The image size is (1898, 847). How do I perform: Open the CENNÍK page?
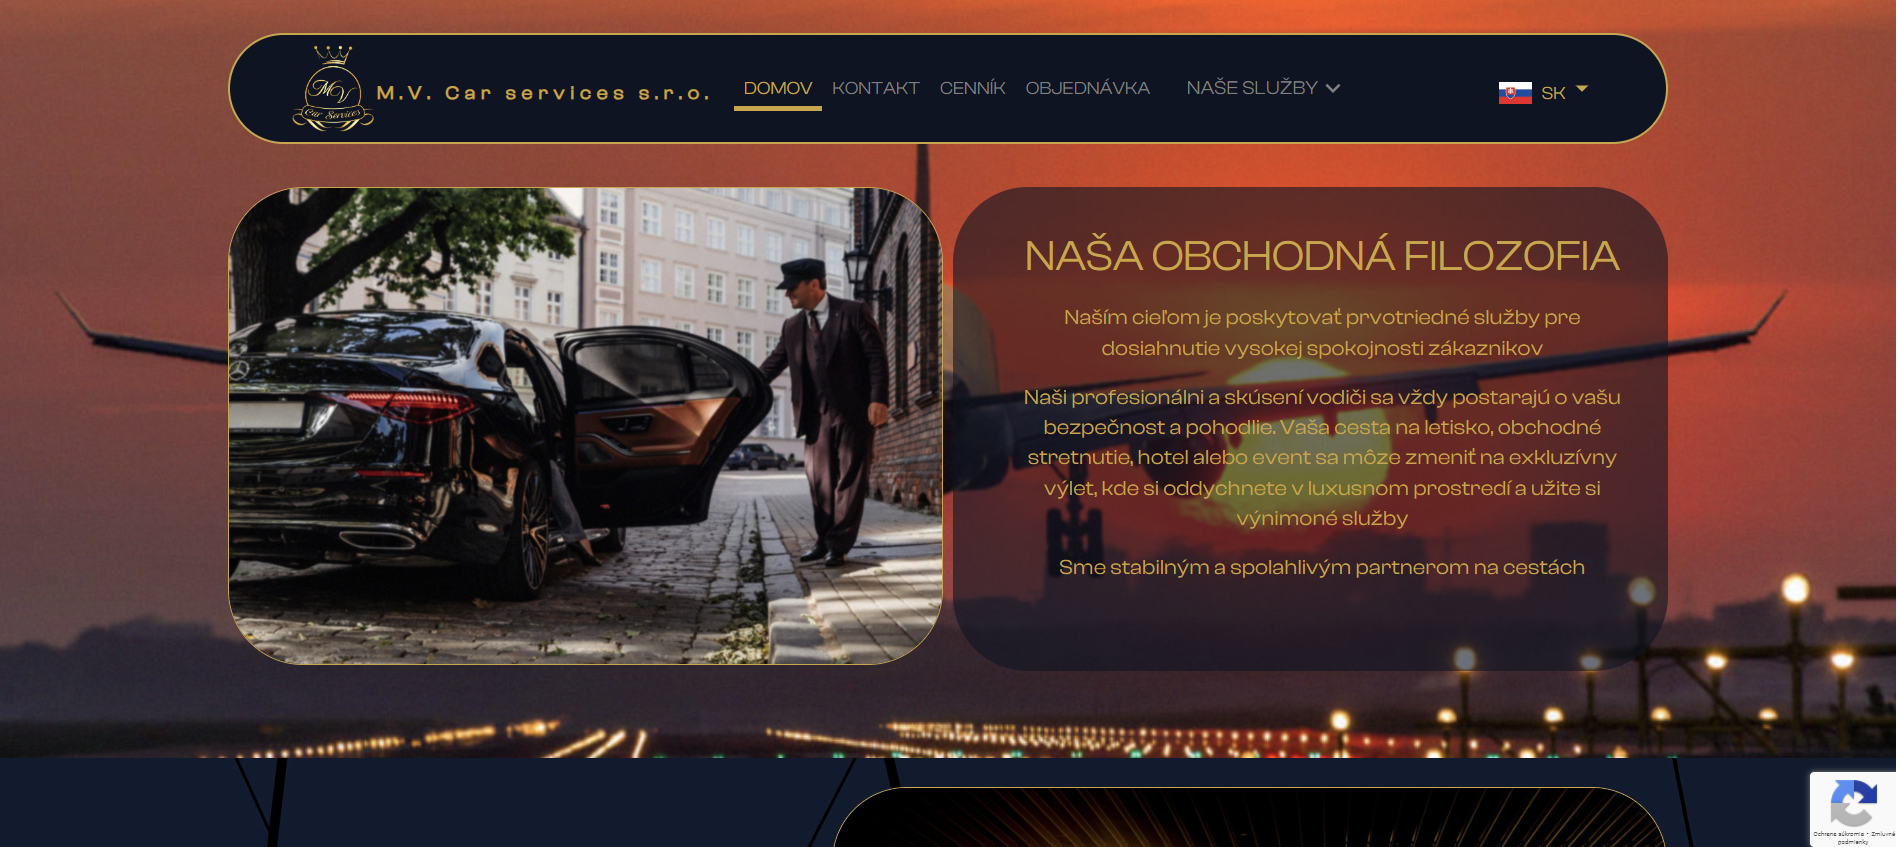pos(973,88)
